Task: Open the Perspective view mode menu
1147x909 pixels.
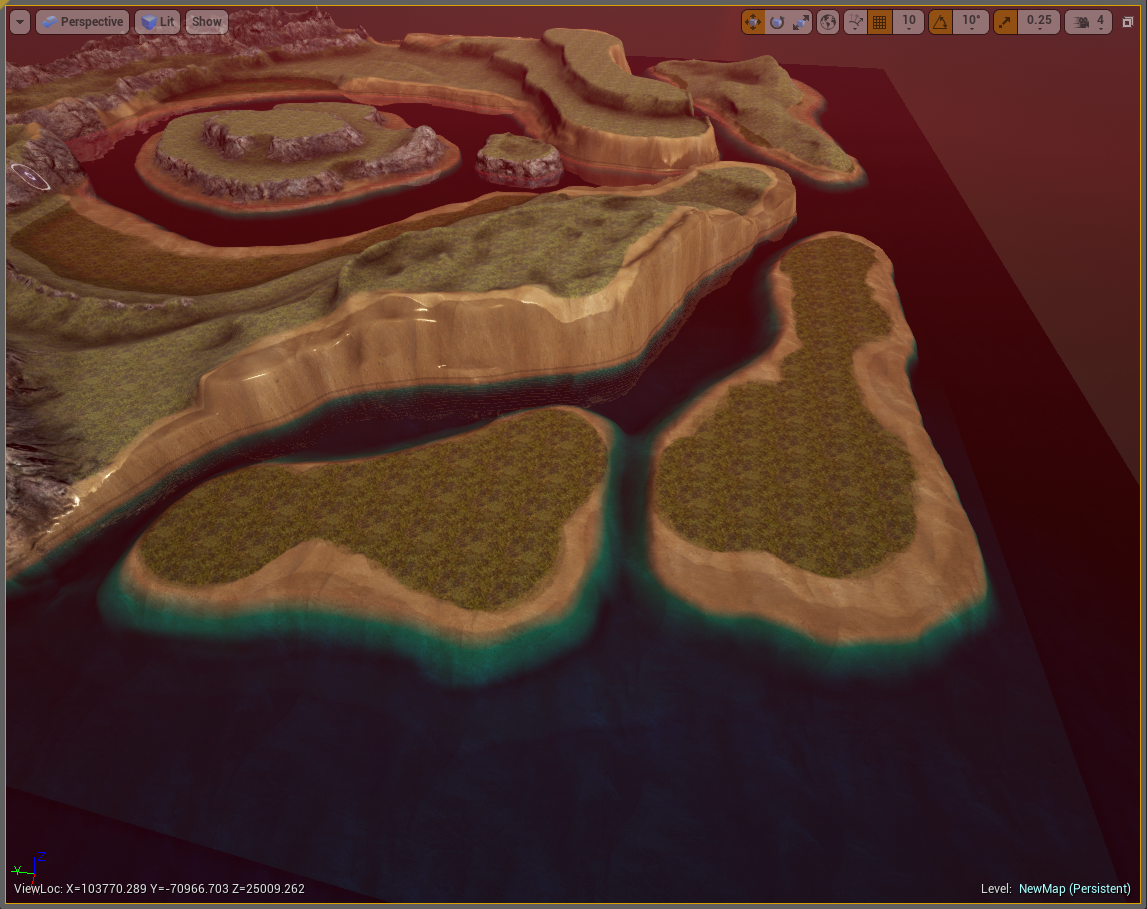Action: pos(83,22)
